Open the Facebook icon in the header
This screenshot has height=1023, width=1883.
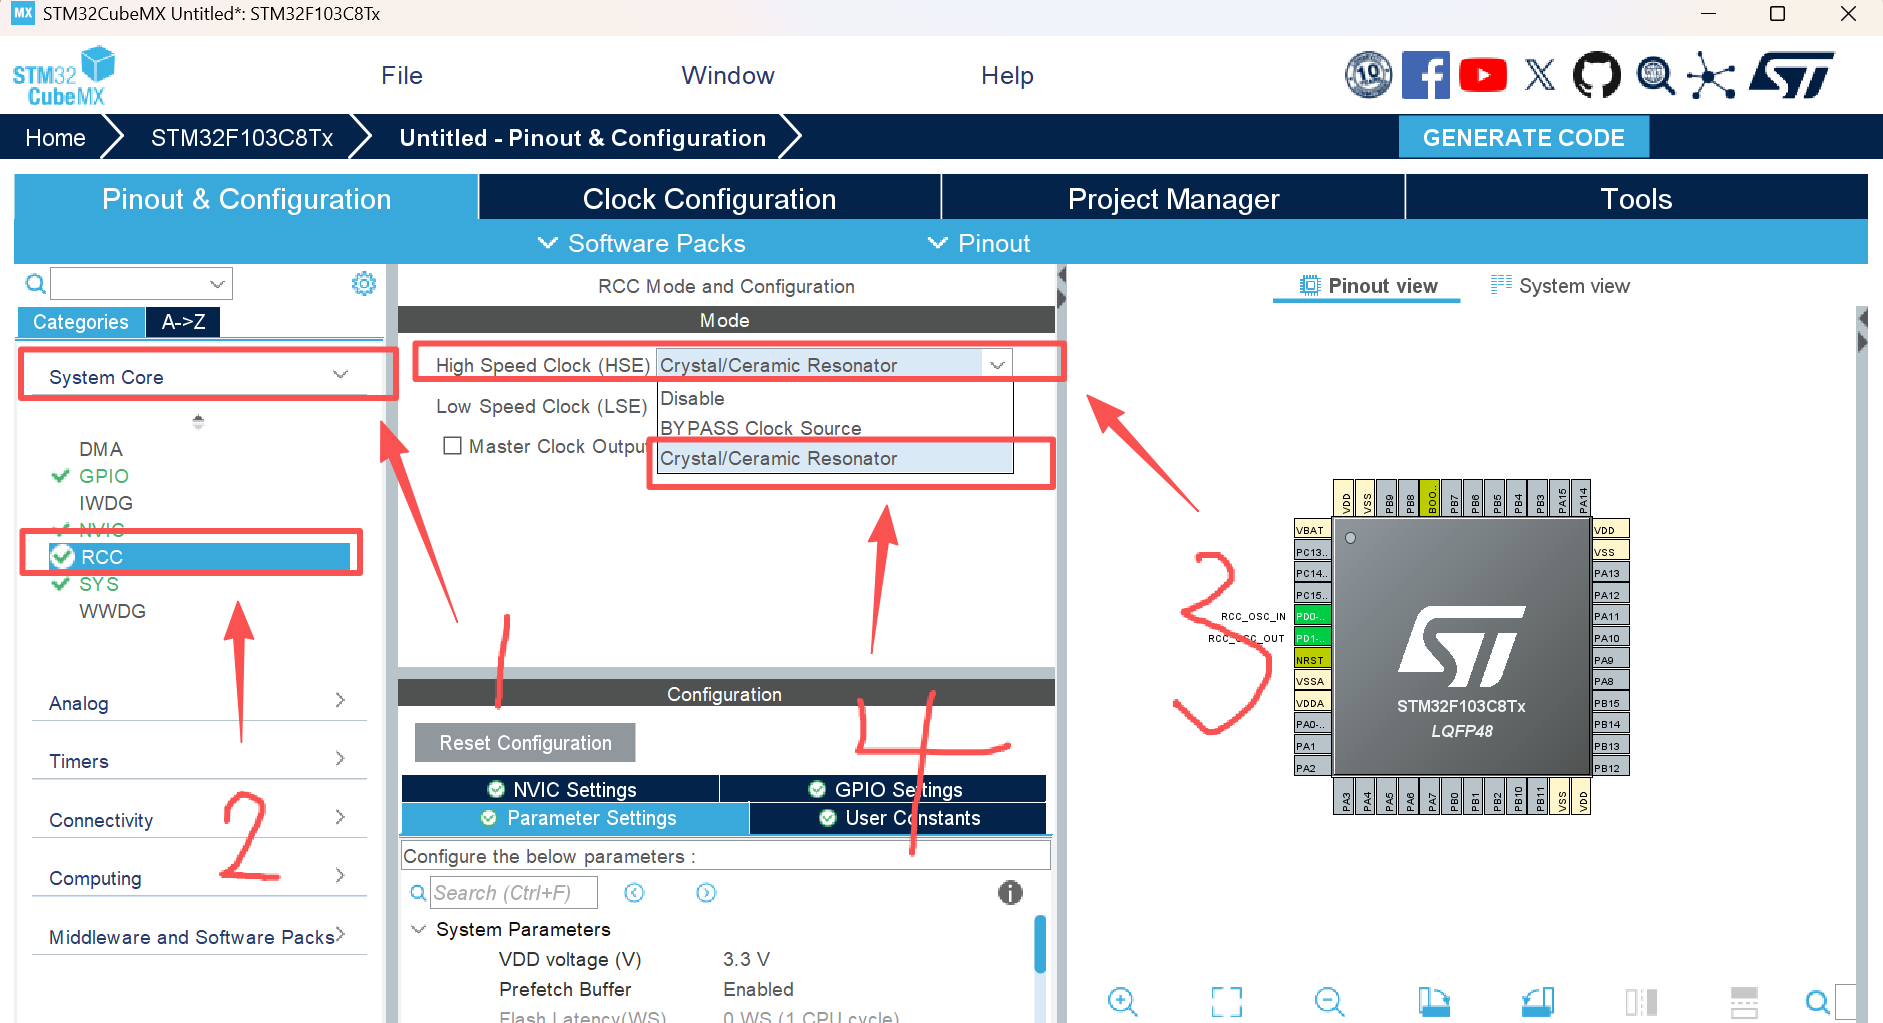pyautogui.click(x=1426, y=74)
